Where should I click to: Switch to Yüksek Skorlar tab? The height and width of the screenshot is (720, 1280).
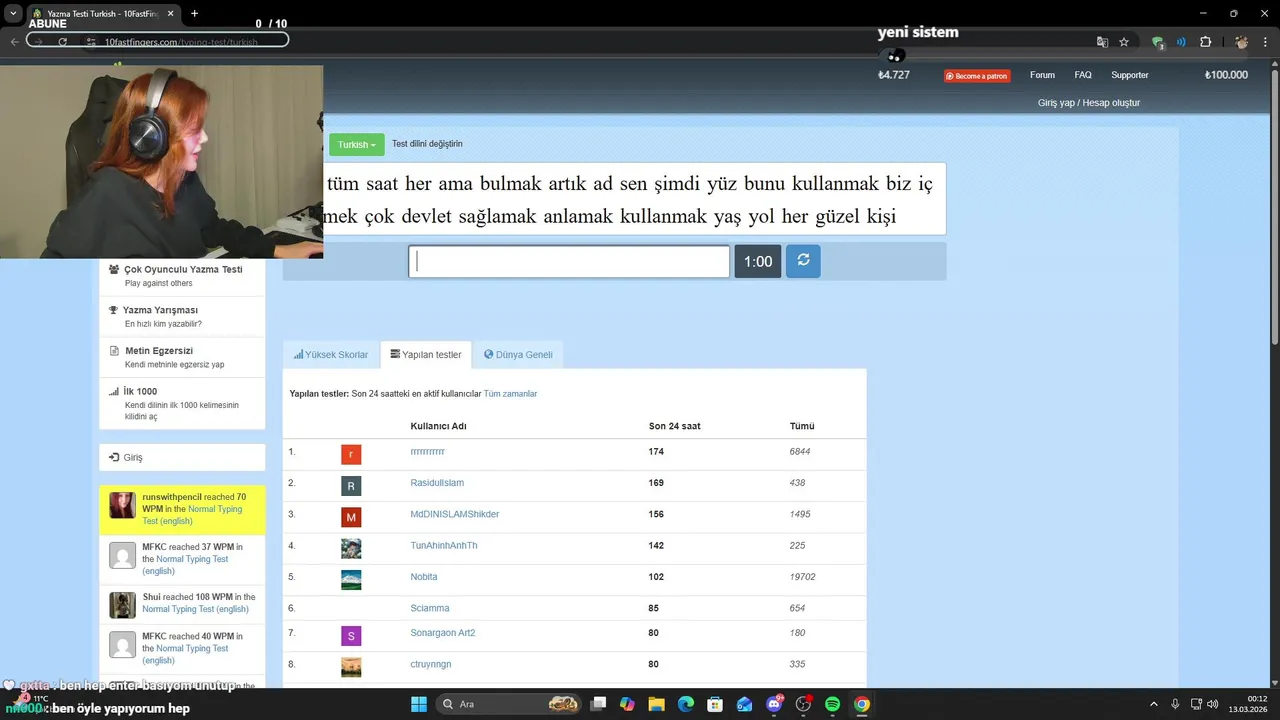331,355
